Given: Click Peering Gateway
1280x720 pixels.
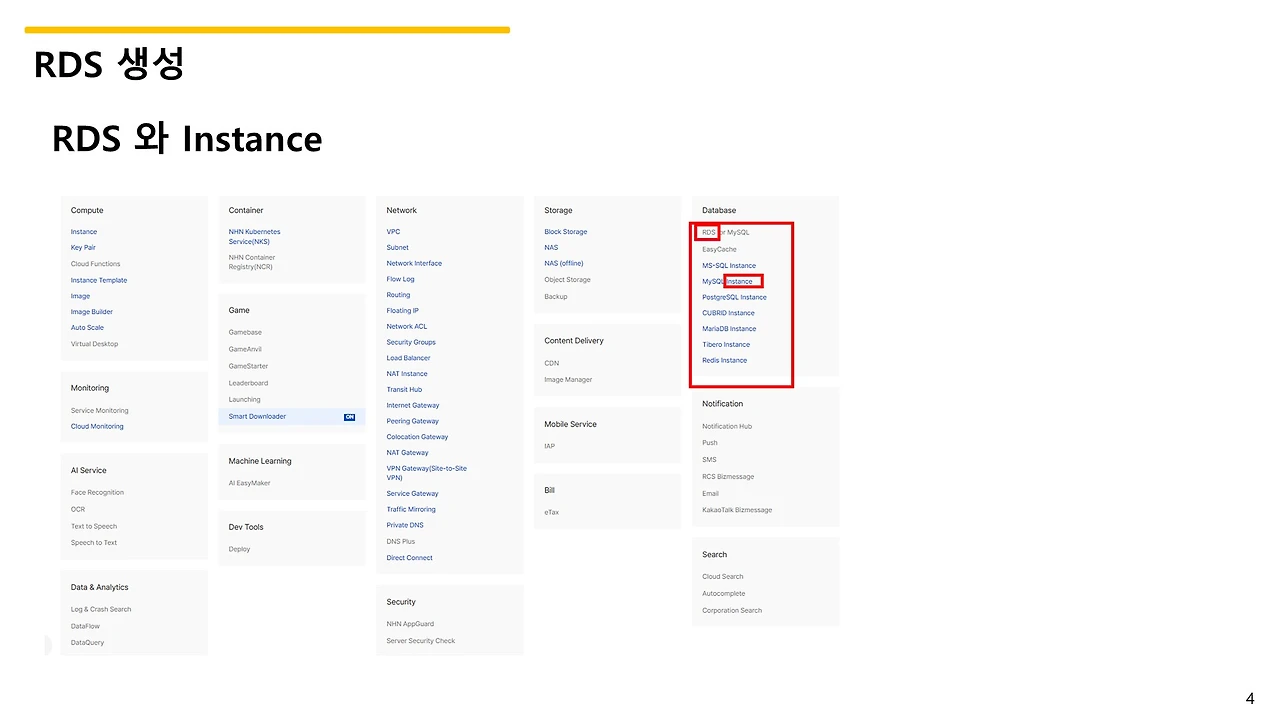Looking at the screenshot, I should [413, 422].
